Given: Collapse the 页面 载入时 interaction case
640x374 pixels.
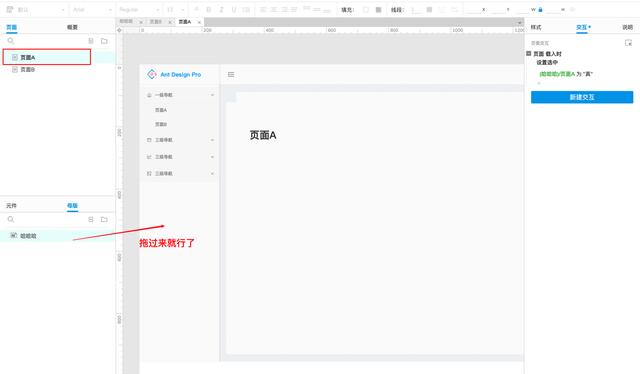Looking at the screenshot, I should 529,53.
